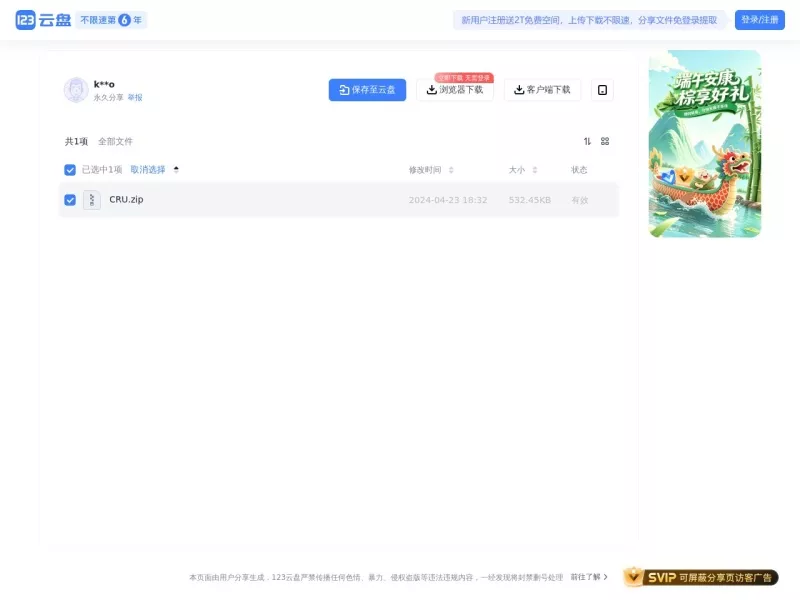This screenshot has width=800, height=600.
Task: Switch to grid view icon
Action: coord(605,141)
